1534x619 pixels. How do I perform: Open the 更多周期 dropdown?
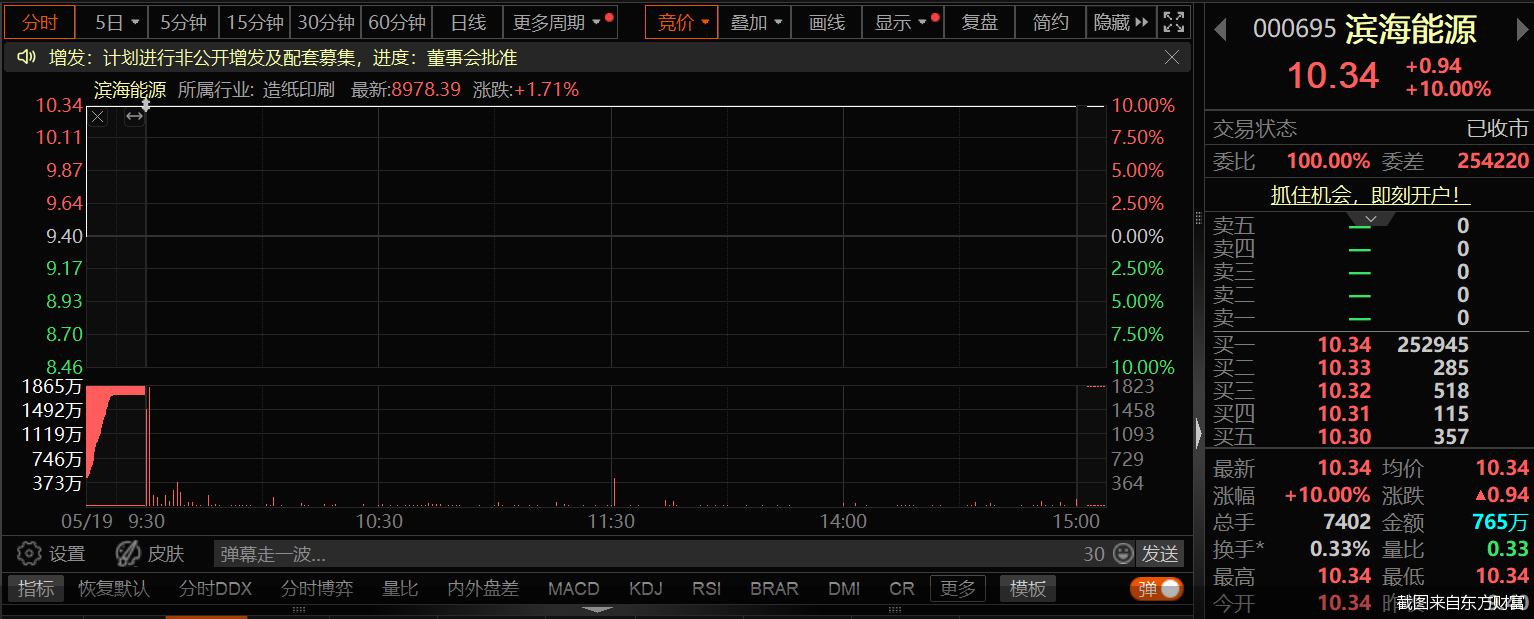[559, 22]
